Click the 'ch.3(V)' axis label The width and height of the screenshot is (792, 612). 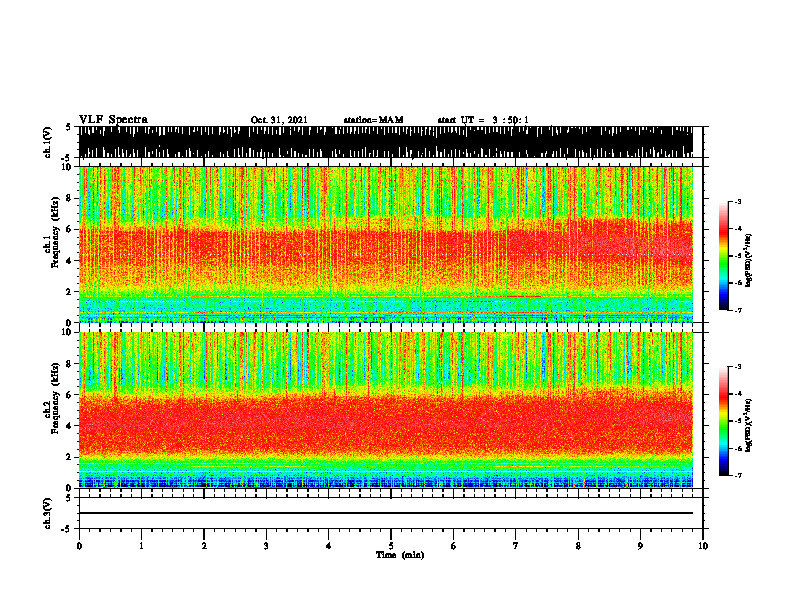click(48, 513)
